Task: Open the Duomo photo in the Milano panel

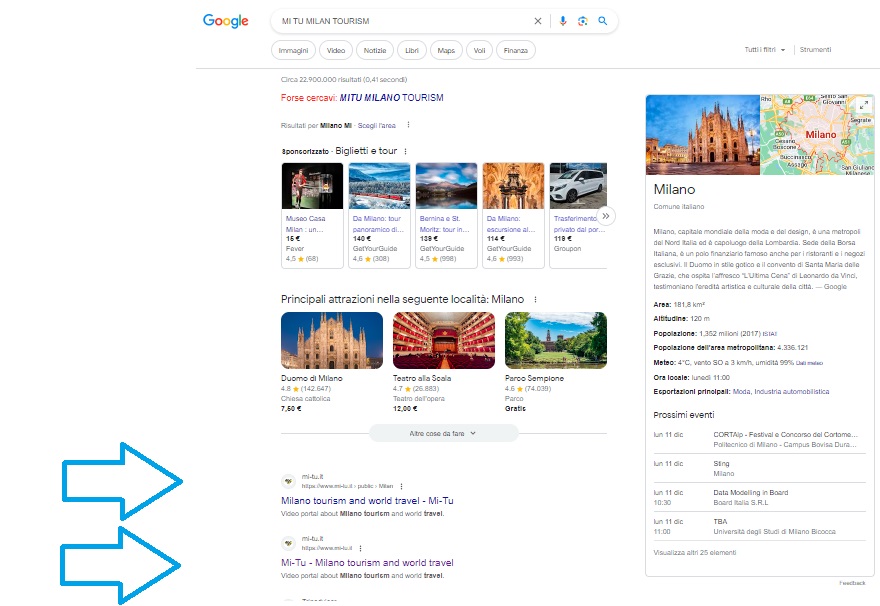Action: click(703, 135)
